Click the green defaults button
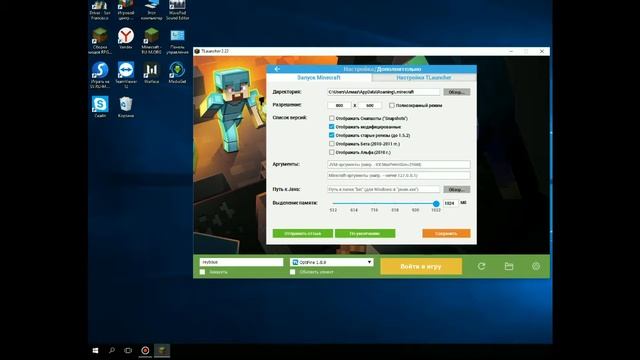640x360 pixels. tap(365, 233)
